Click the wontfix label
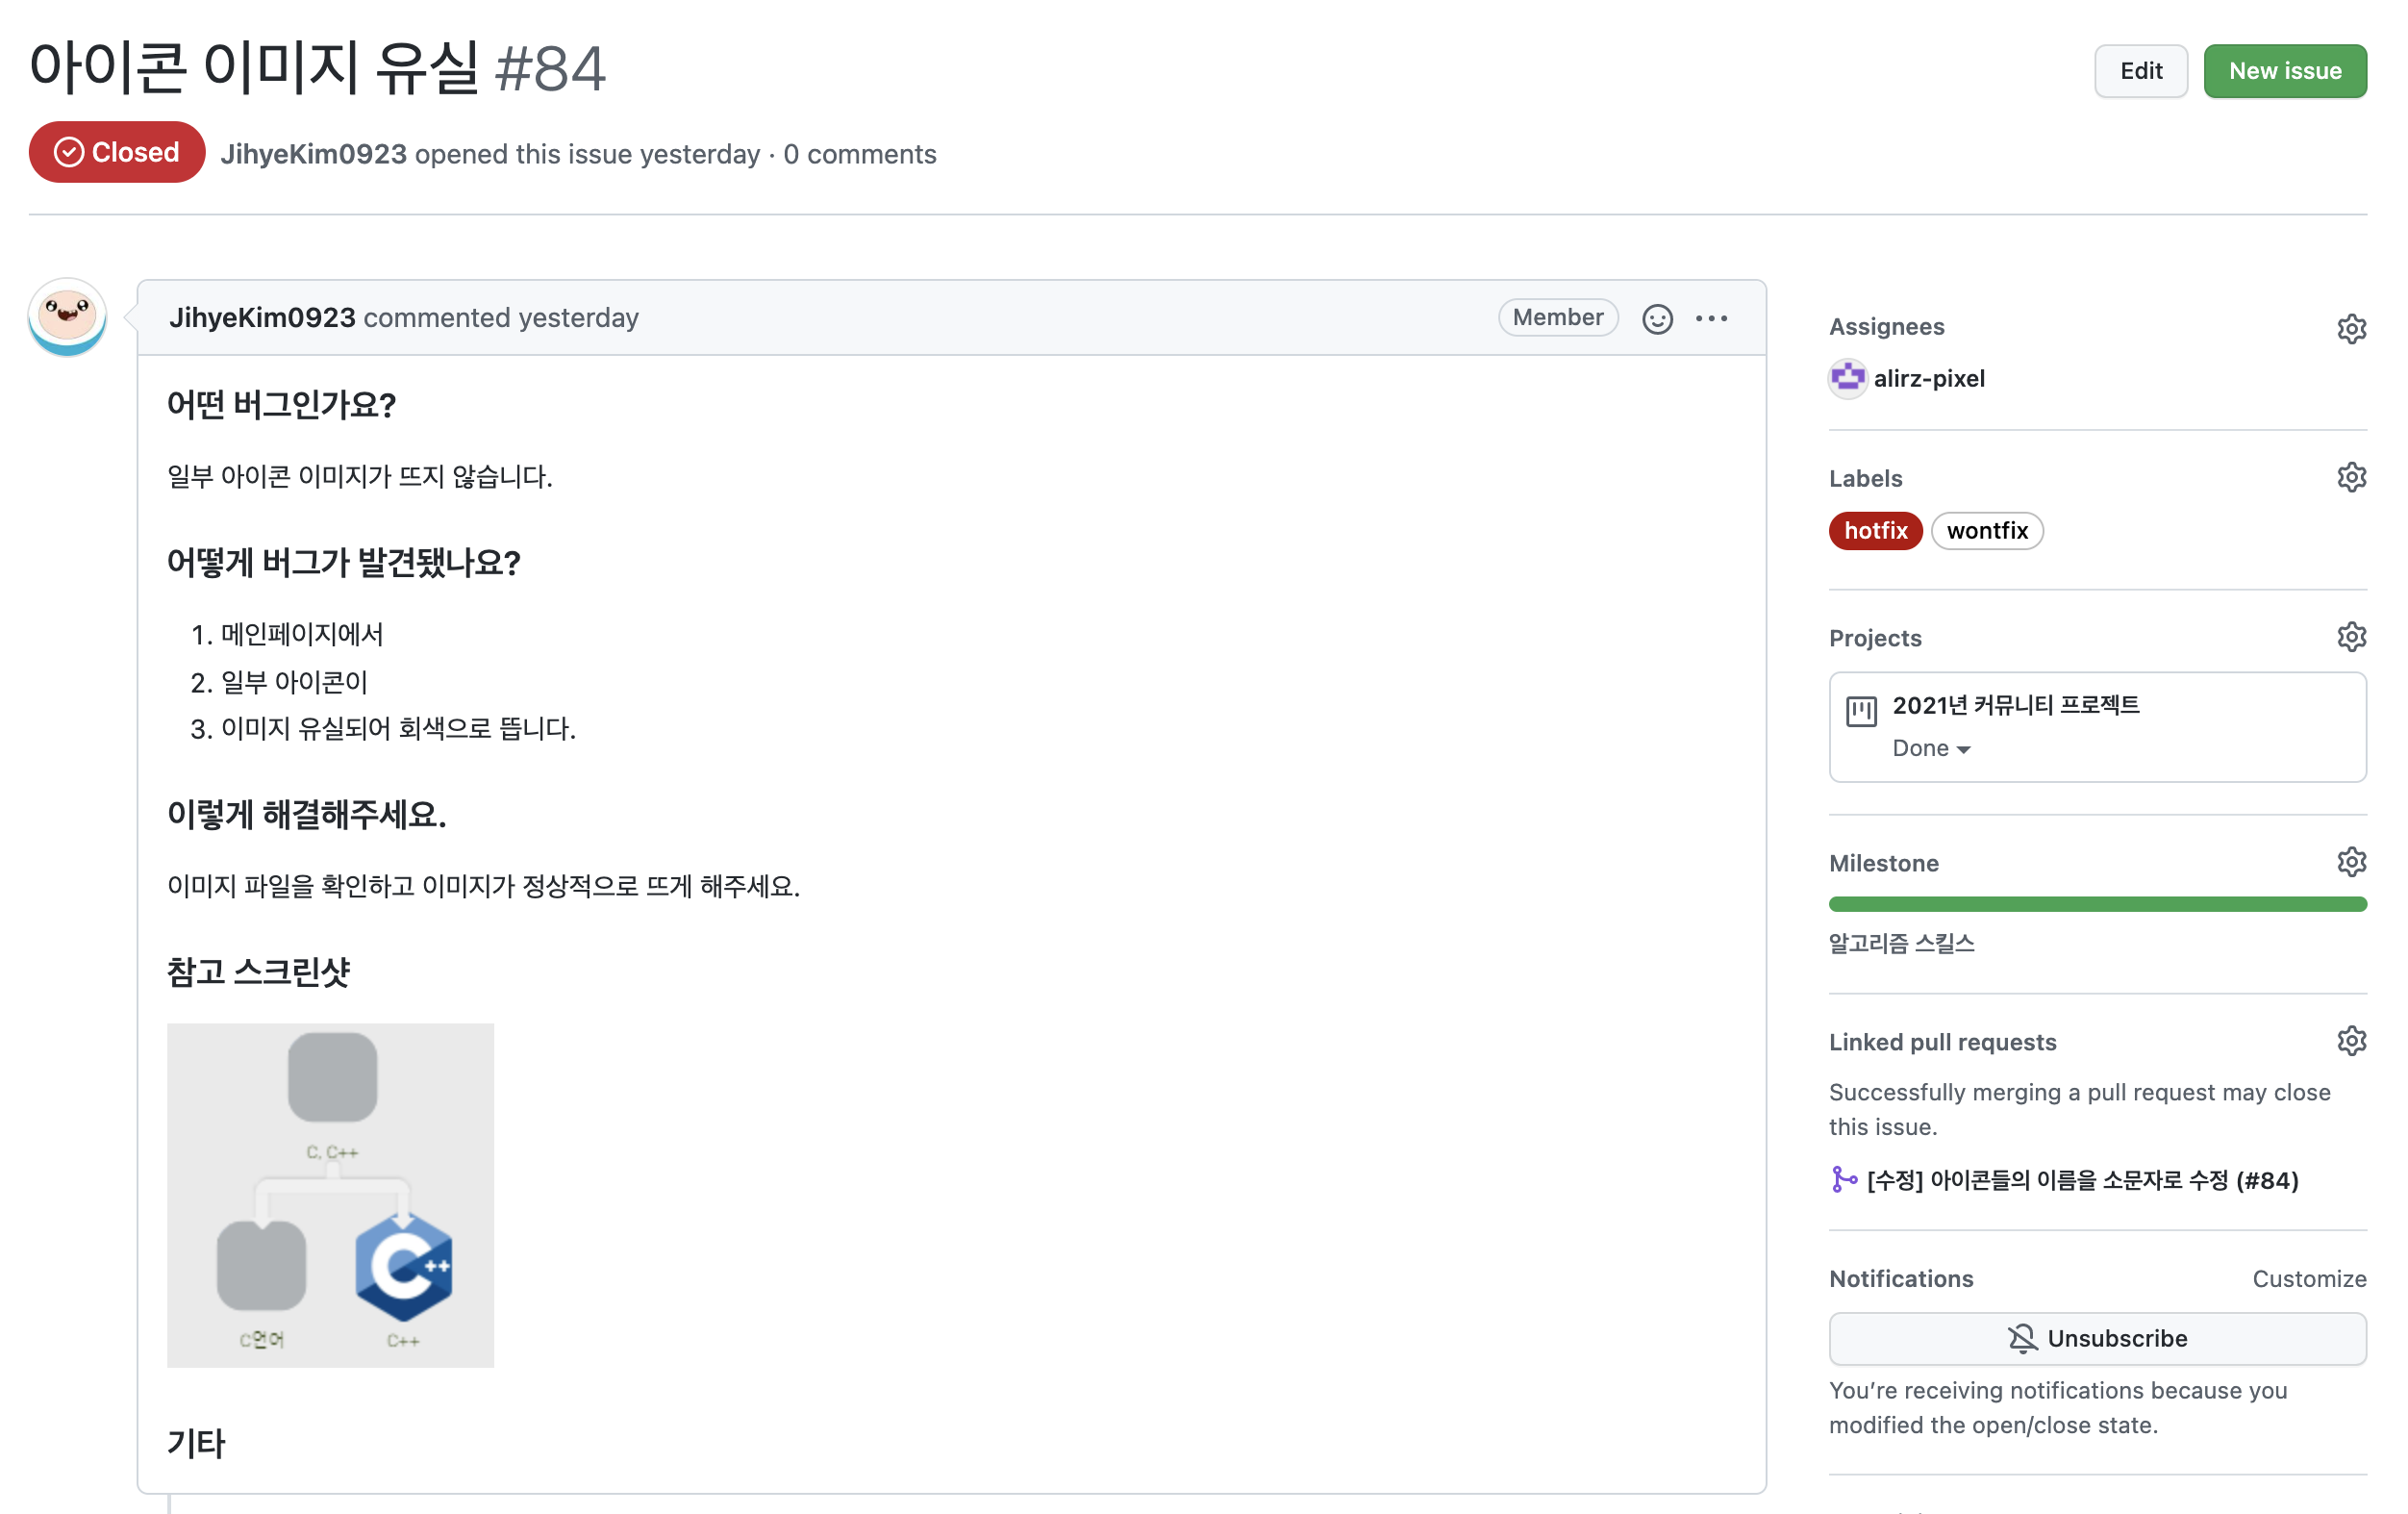 [1987, 531]
